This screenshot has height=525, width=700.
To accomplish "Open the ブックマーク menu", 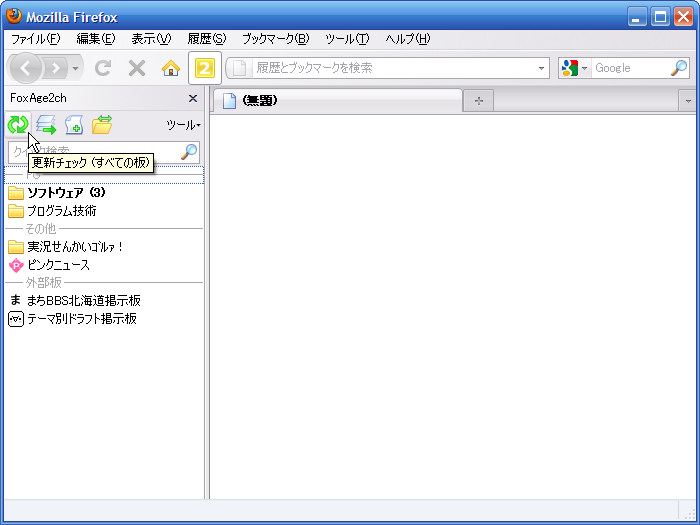I will pos(275,39).
